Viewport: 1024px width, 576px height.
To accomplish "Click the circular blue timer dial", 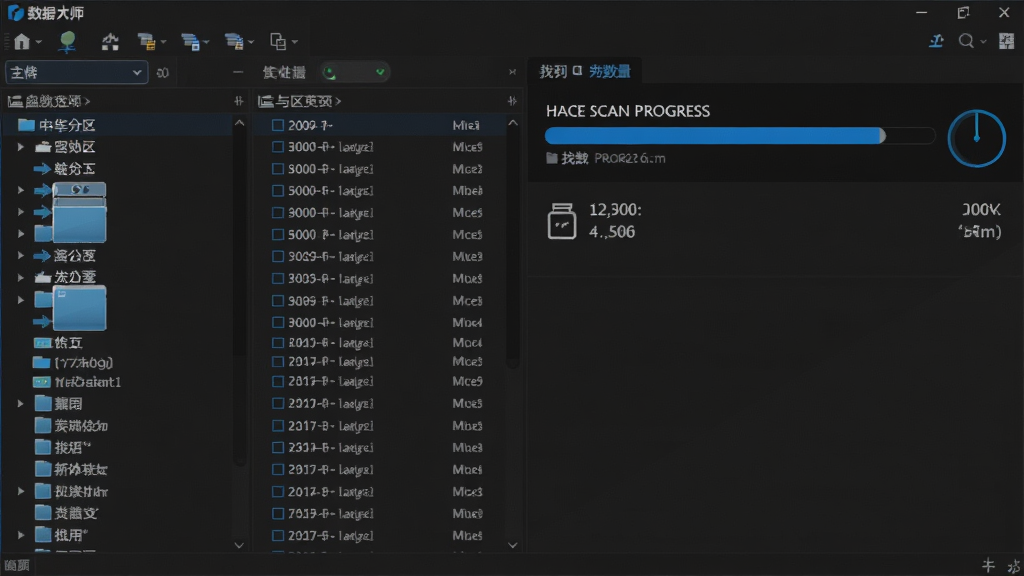I will (976, 138).
